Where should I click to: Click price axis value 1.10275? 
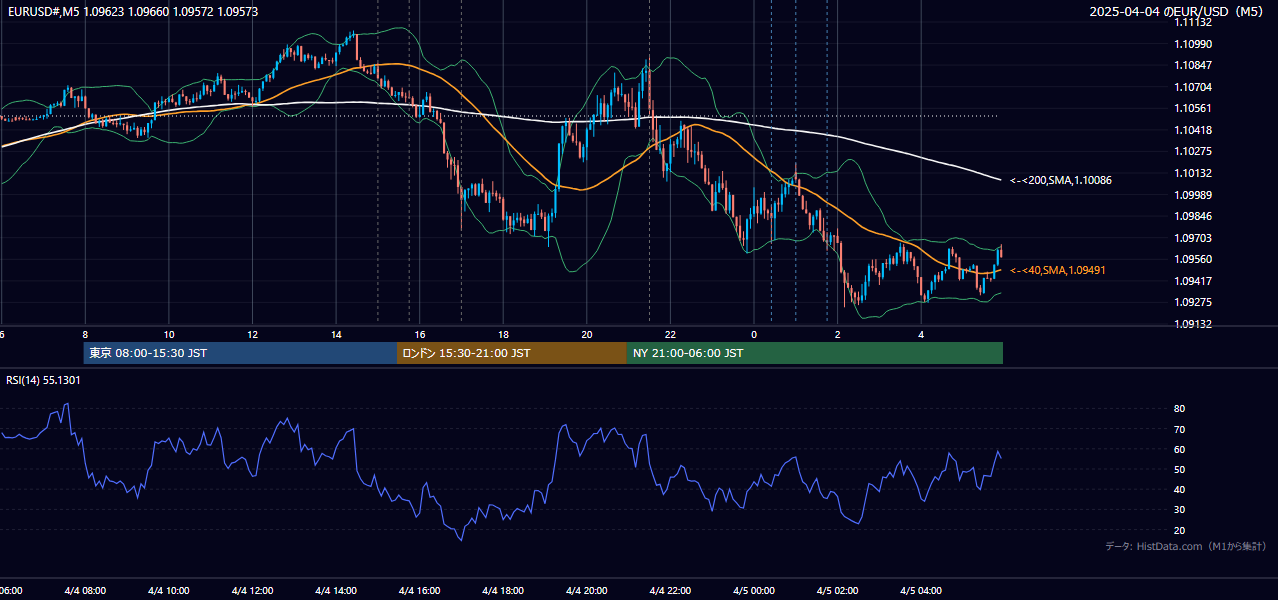click(x=1193, y=151)
